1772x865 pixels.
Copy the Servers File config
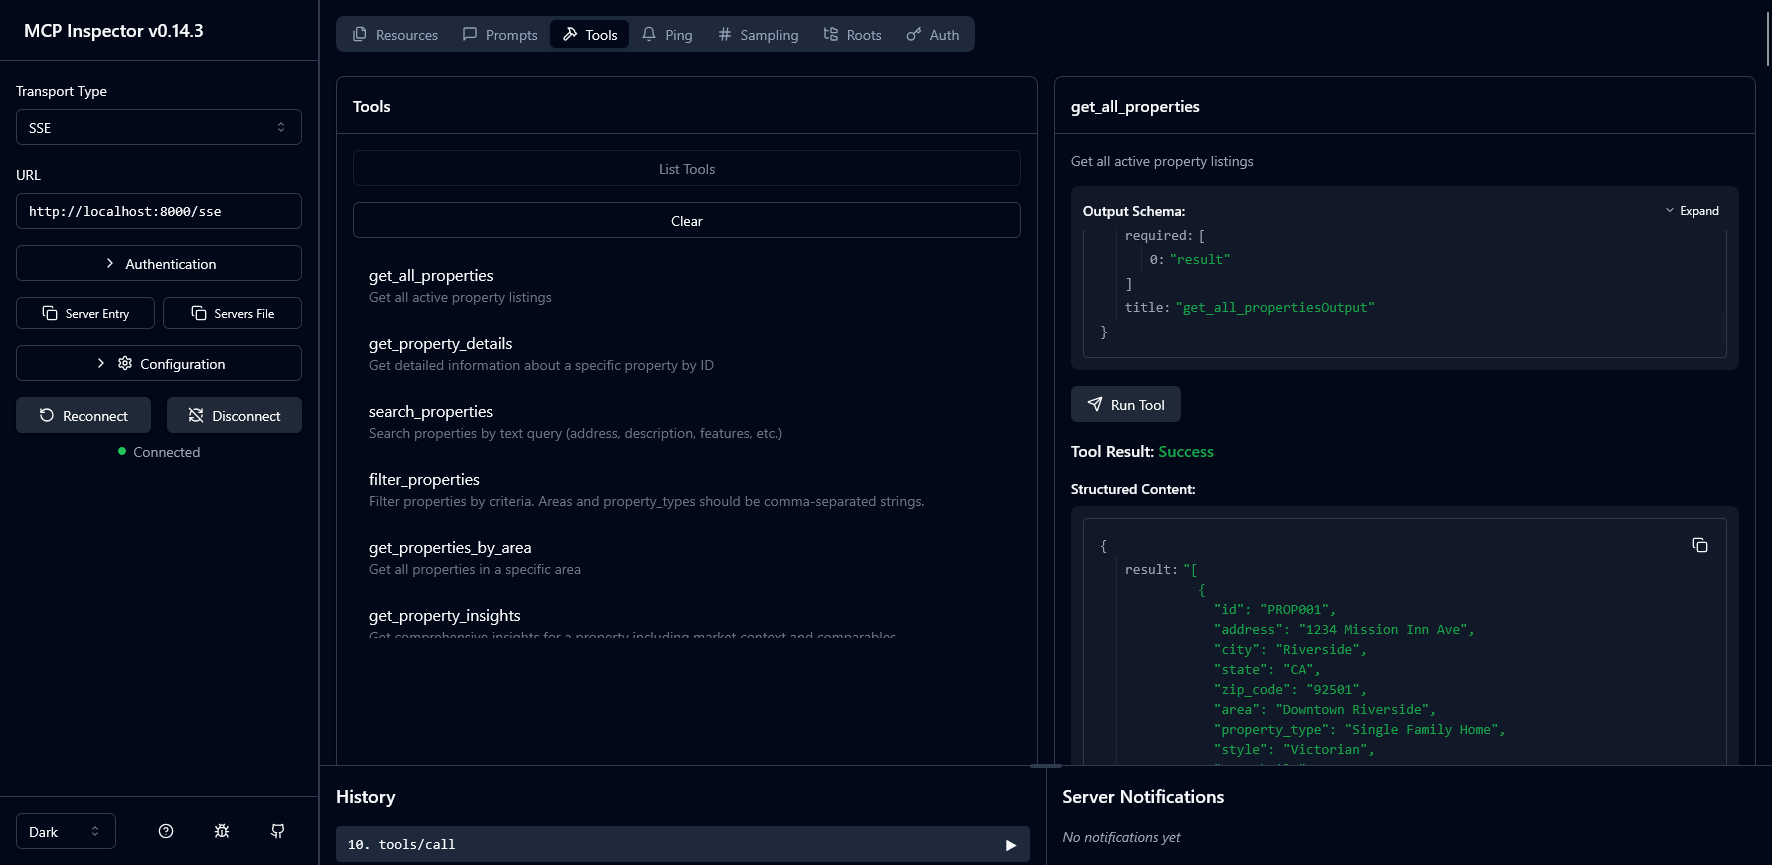coord(232,313)
